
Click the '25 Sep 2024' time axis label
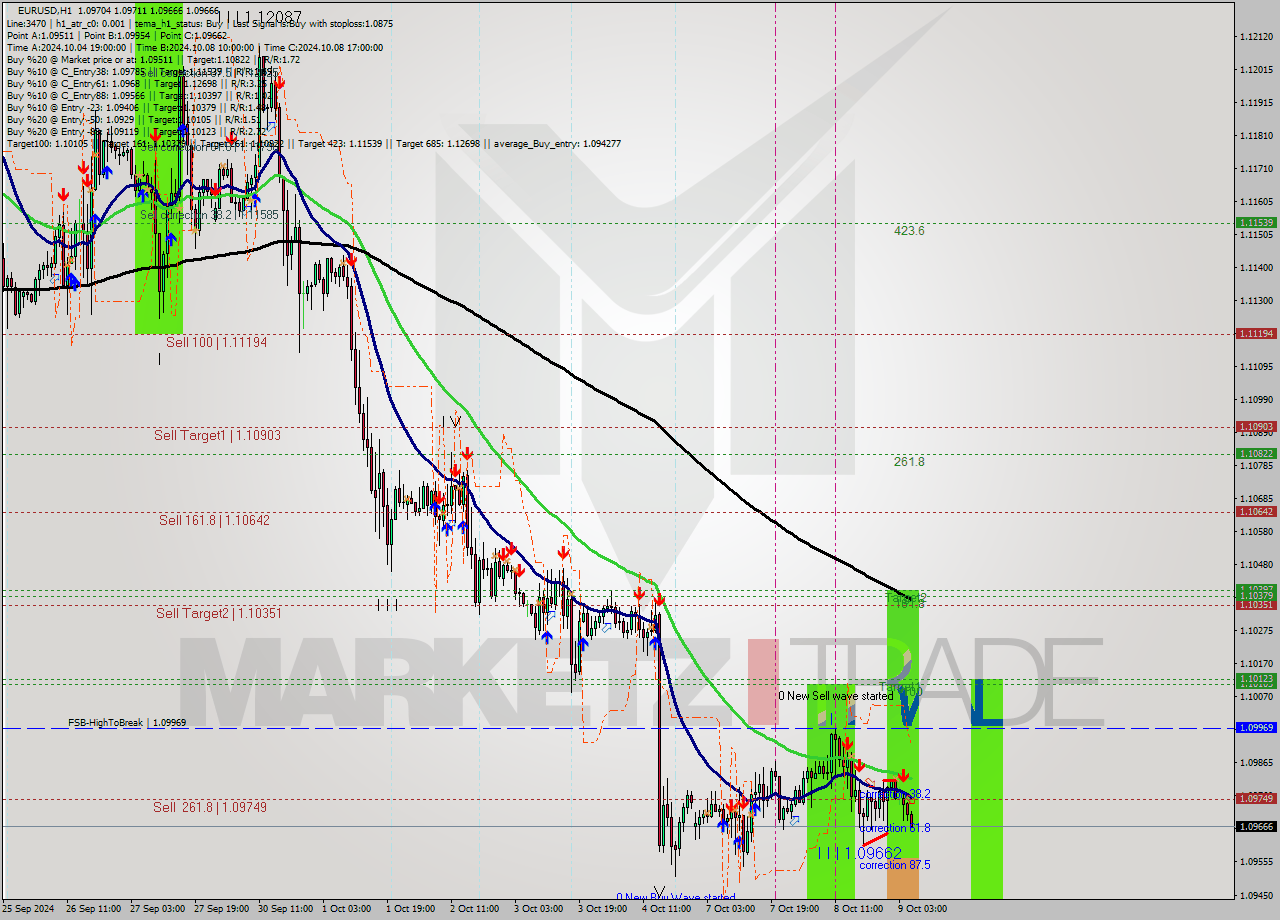point(28,909)
